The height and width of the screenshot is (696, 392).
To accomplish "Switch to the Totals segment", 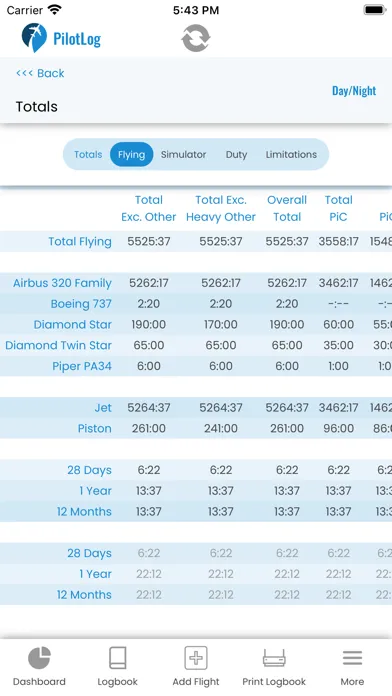I will click(x=88, y=154).
